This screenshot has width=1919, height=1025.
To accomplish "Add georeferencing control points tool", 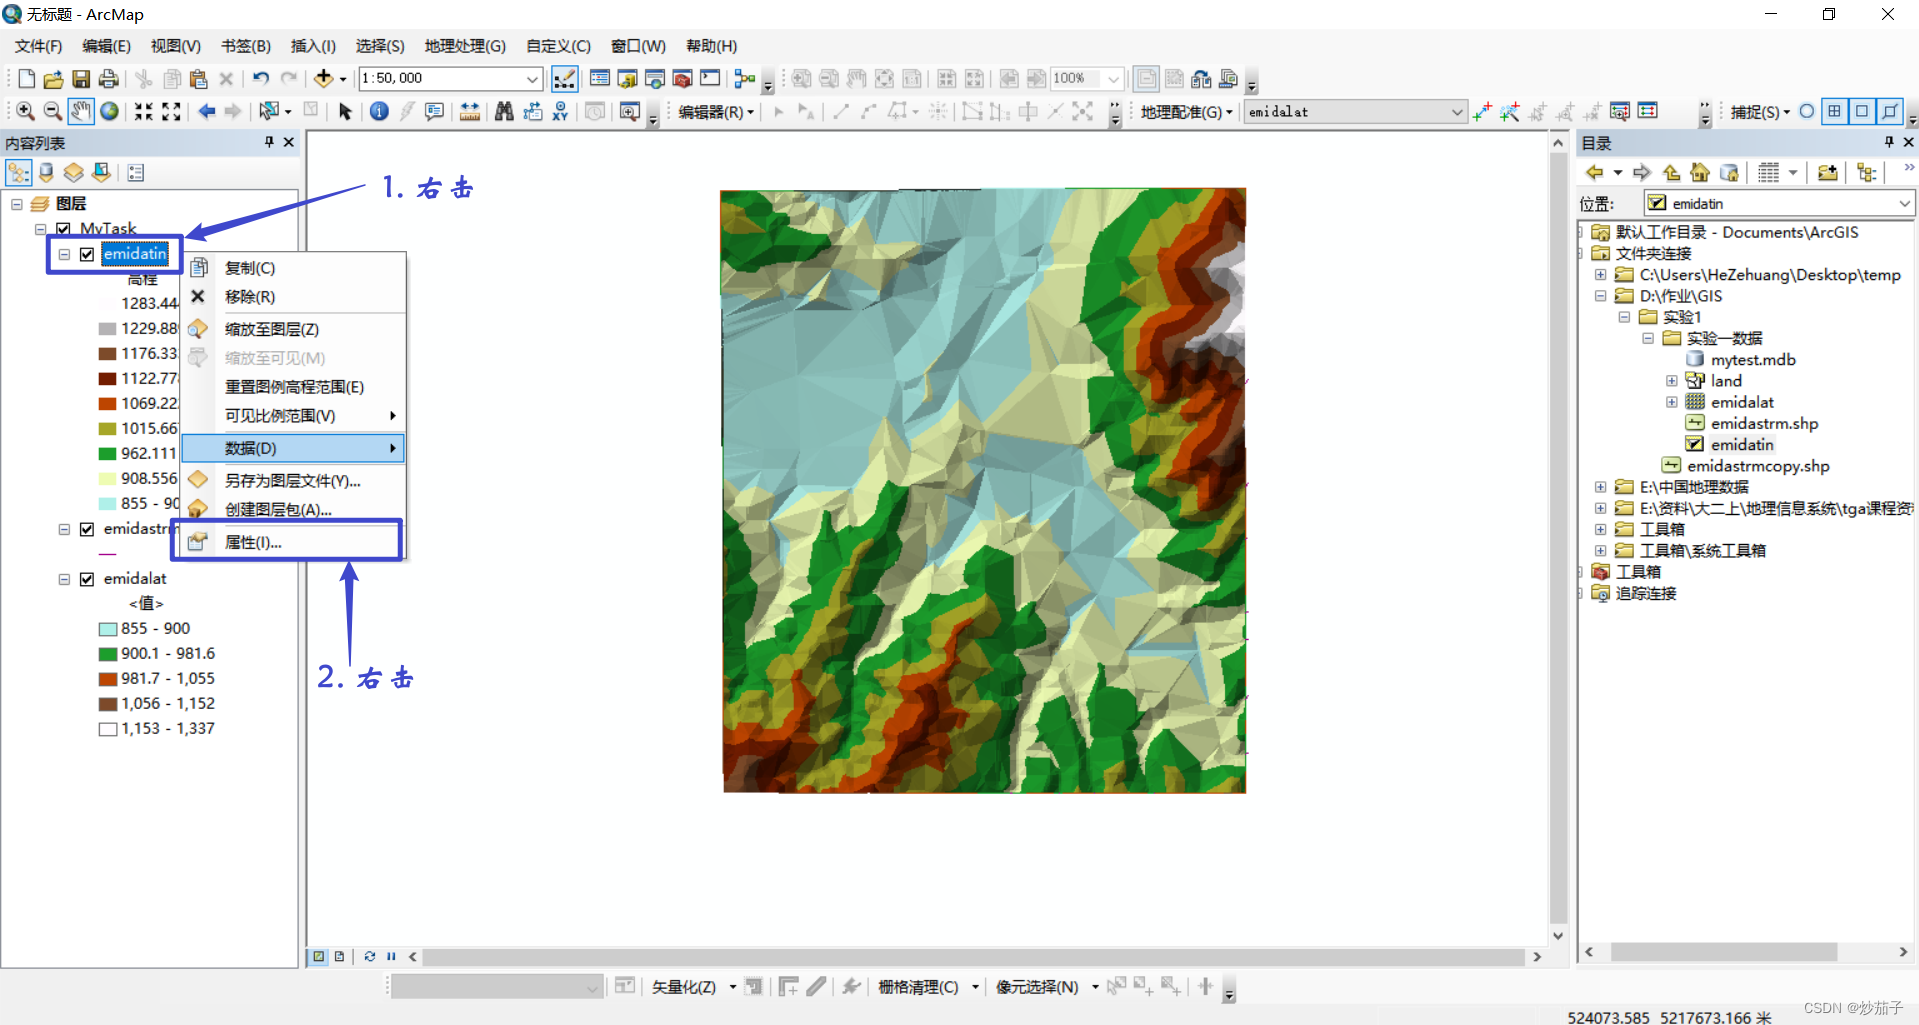I will [1482, 111].
